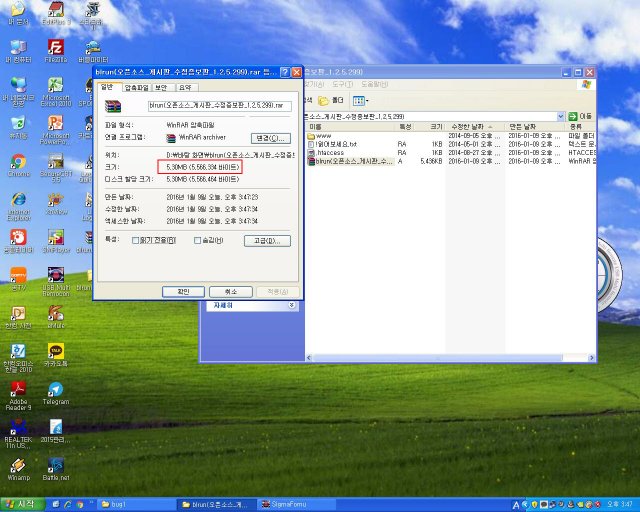The width and height of the screenshot is (640, 512).
Task: Click the 이동 (Go) button in Explorer
Action: pos(580,116)
